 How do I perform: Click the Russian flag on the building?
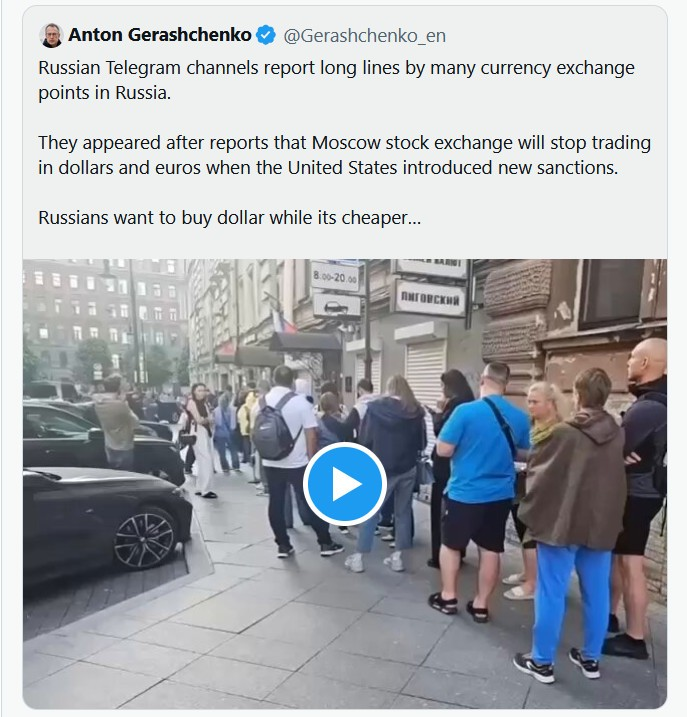283,323
